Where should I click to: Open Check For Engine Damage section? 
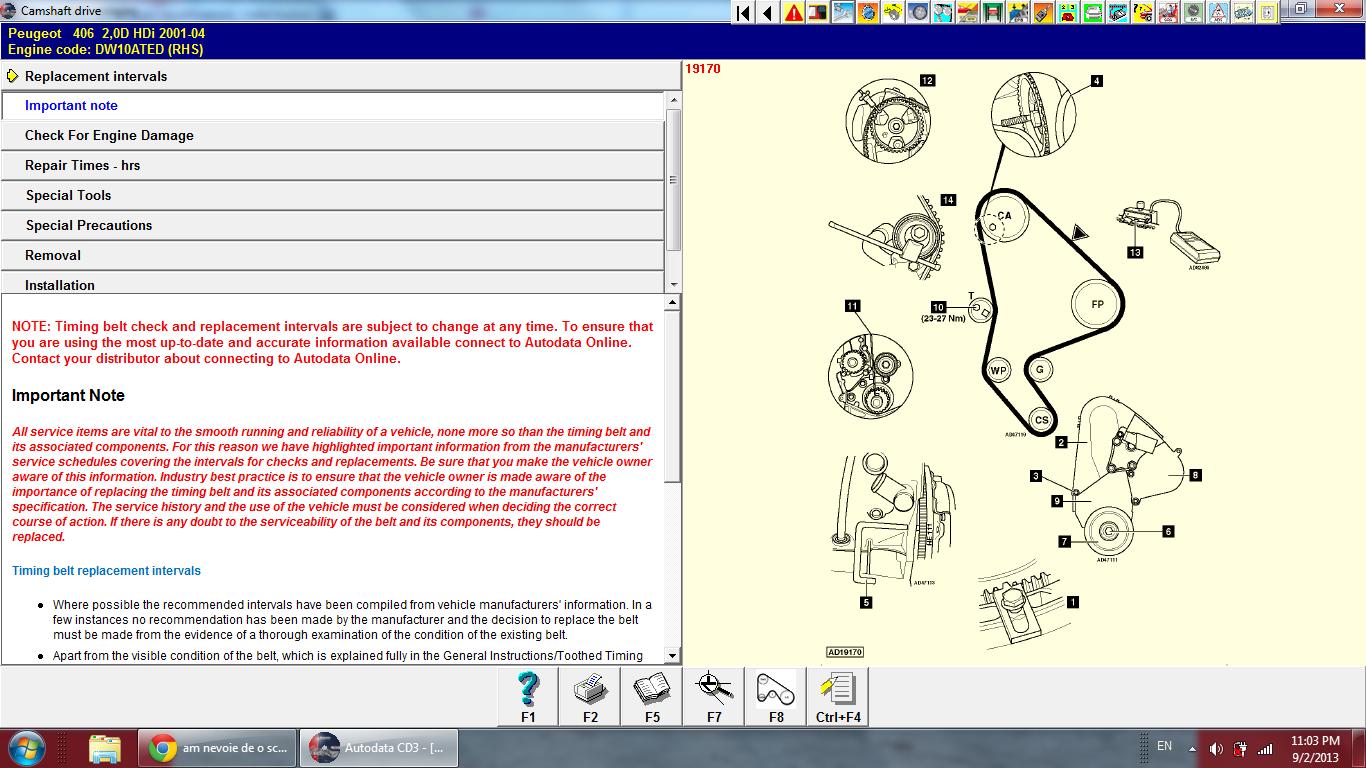(x=333, y=136)
